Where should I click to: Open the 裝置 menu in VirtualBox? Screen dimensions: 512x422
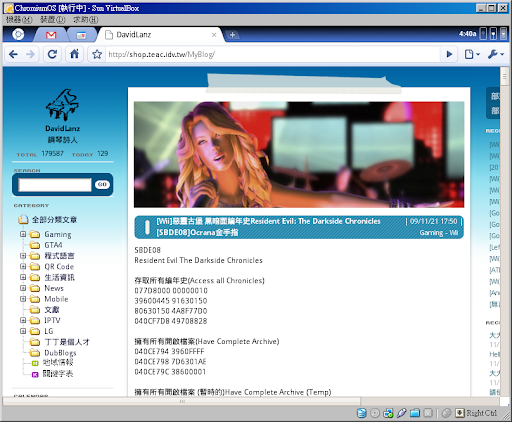tap(53, 20)
